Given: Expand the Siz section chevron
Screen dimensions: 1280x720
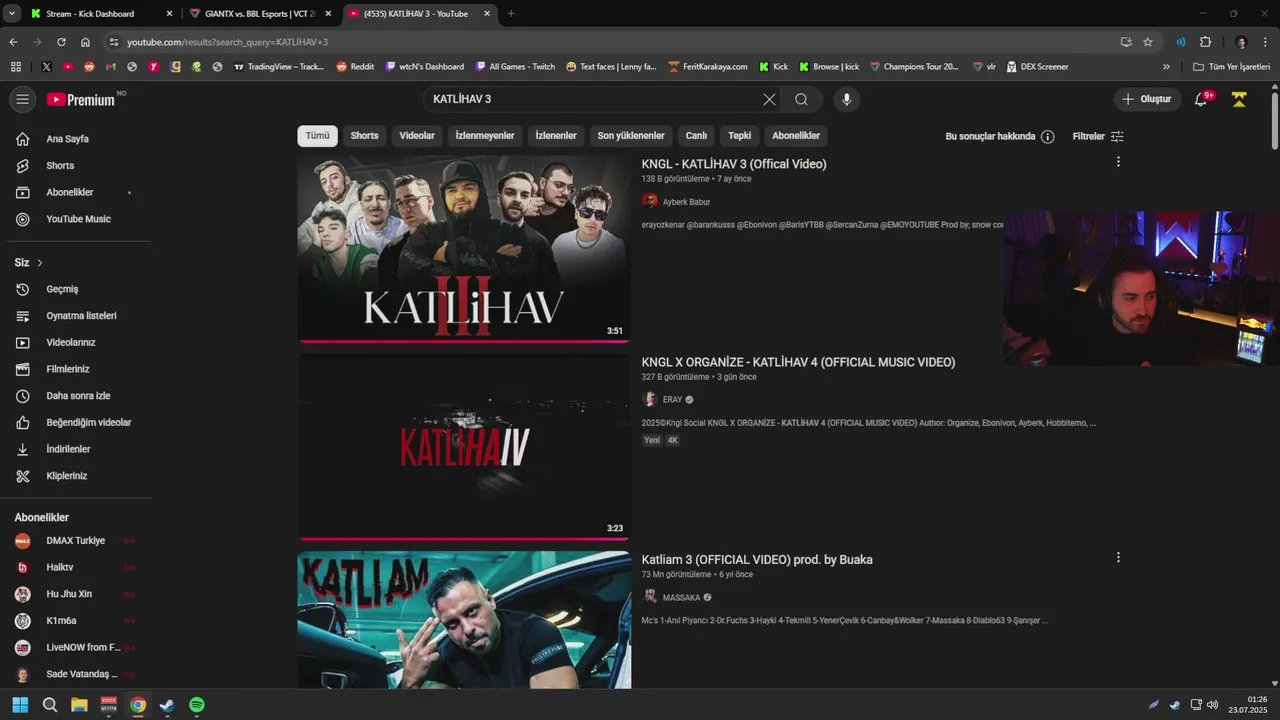Looking at the screenshot, I should pyautogui.click(x=40, y=263).
